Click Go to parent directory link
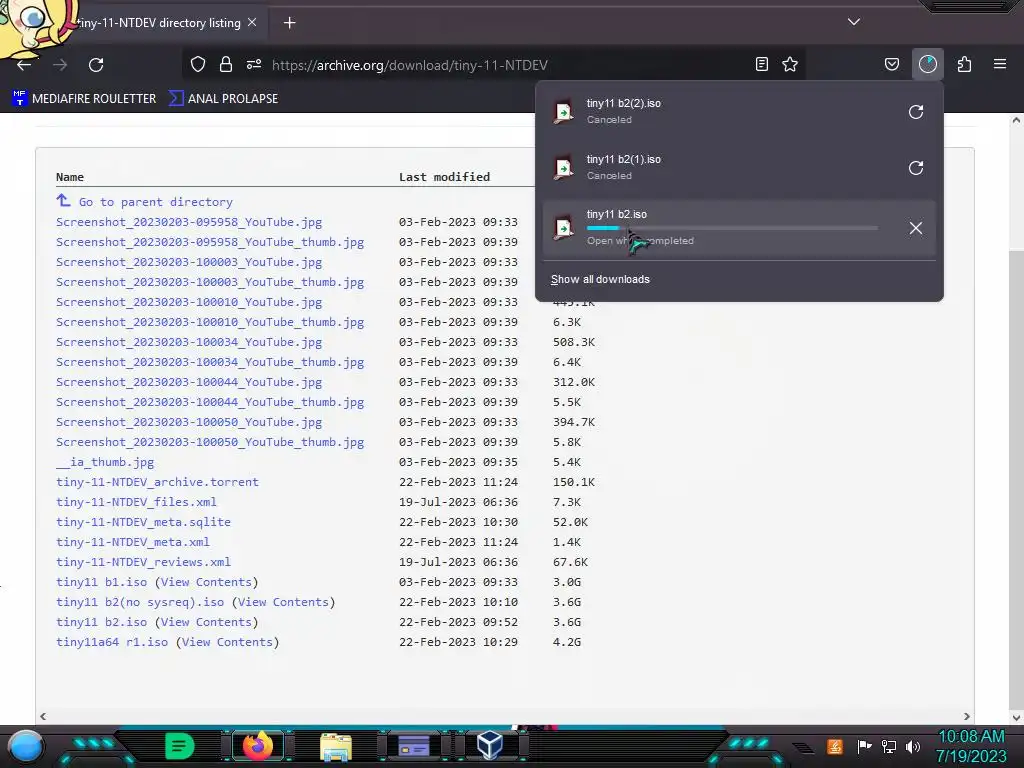 pos(155,202)
